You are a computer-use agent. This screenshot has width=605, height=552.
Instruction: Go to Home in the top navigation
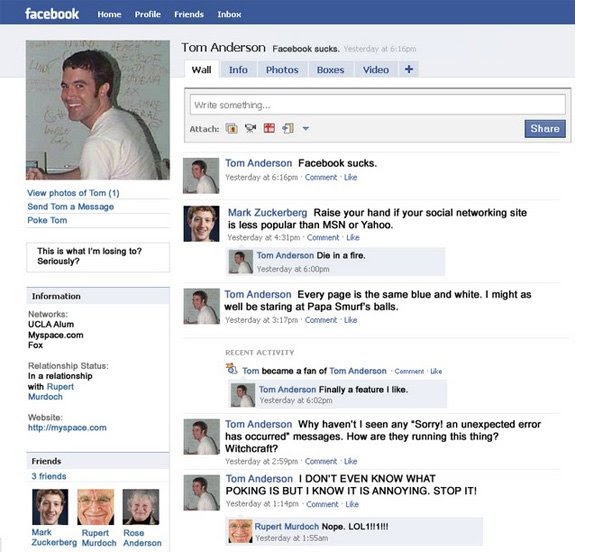(109, 14)
